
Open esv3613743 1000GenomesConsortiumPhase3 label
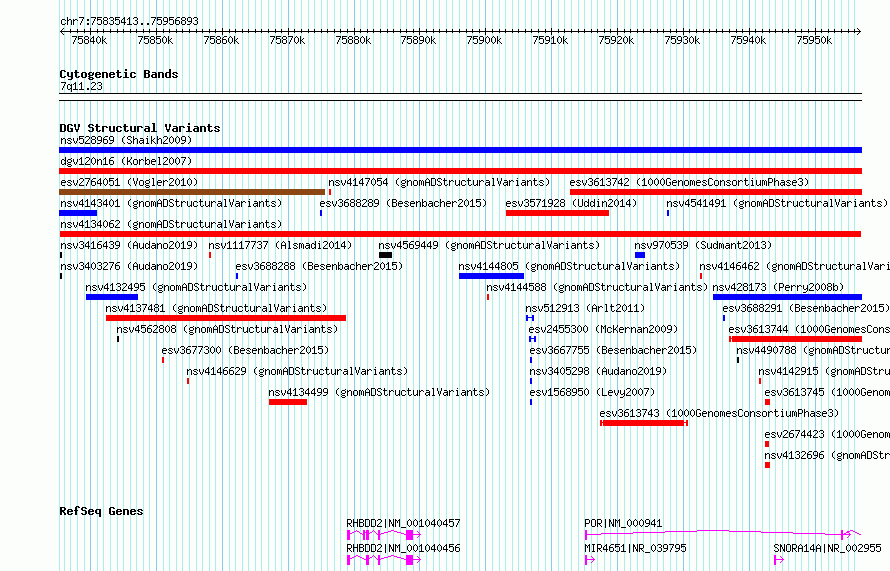(719, 413)
